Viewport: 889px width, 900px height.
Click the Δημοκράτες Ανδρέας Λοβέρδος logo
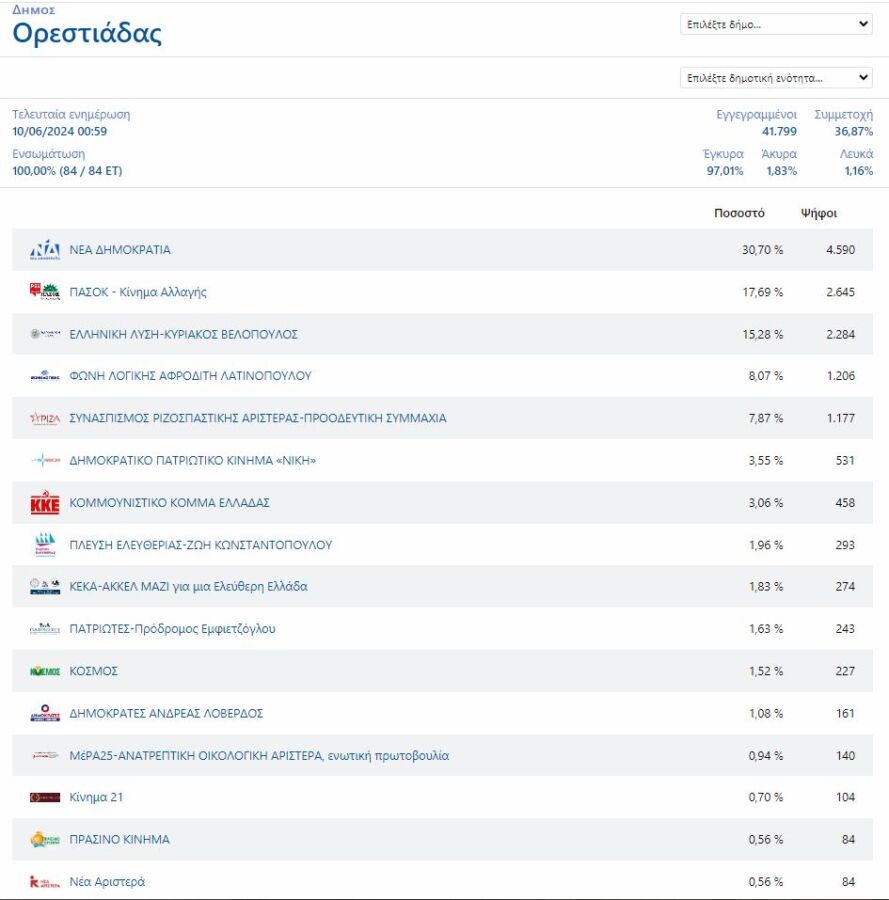(x=45, y=714)
